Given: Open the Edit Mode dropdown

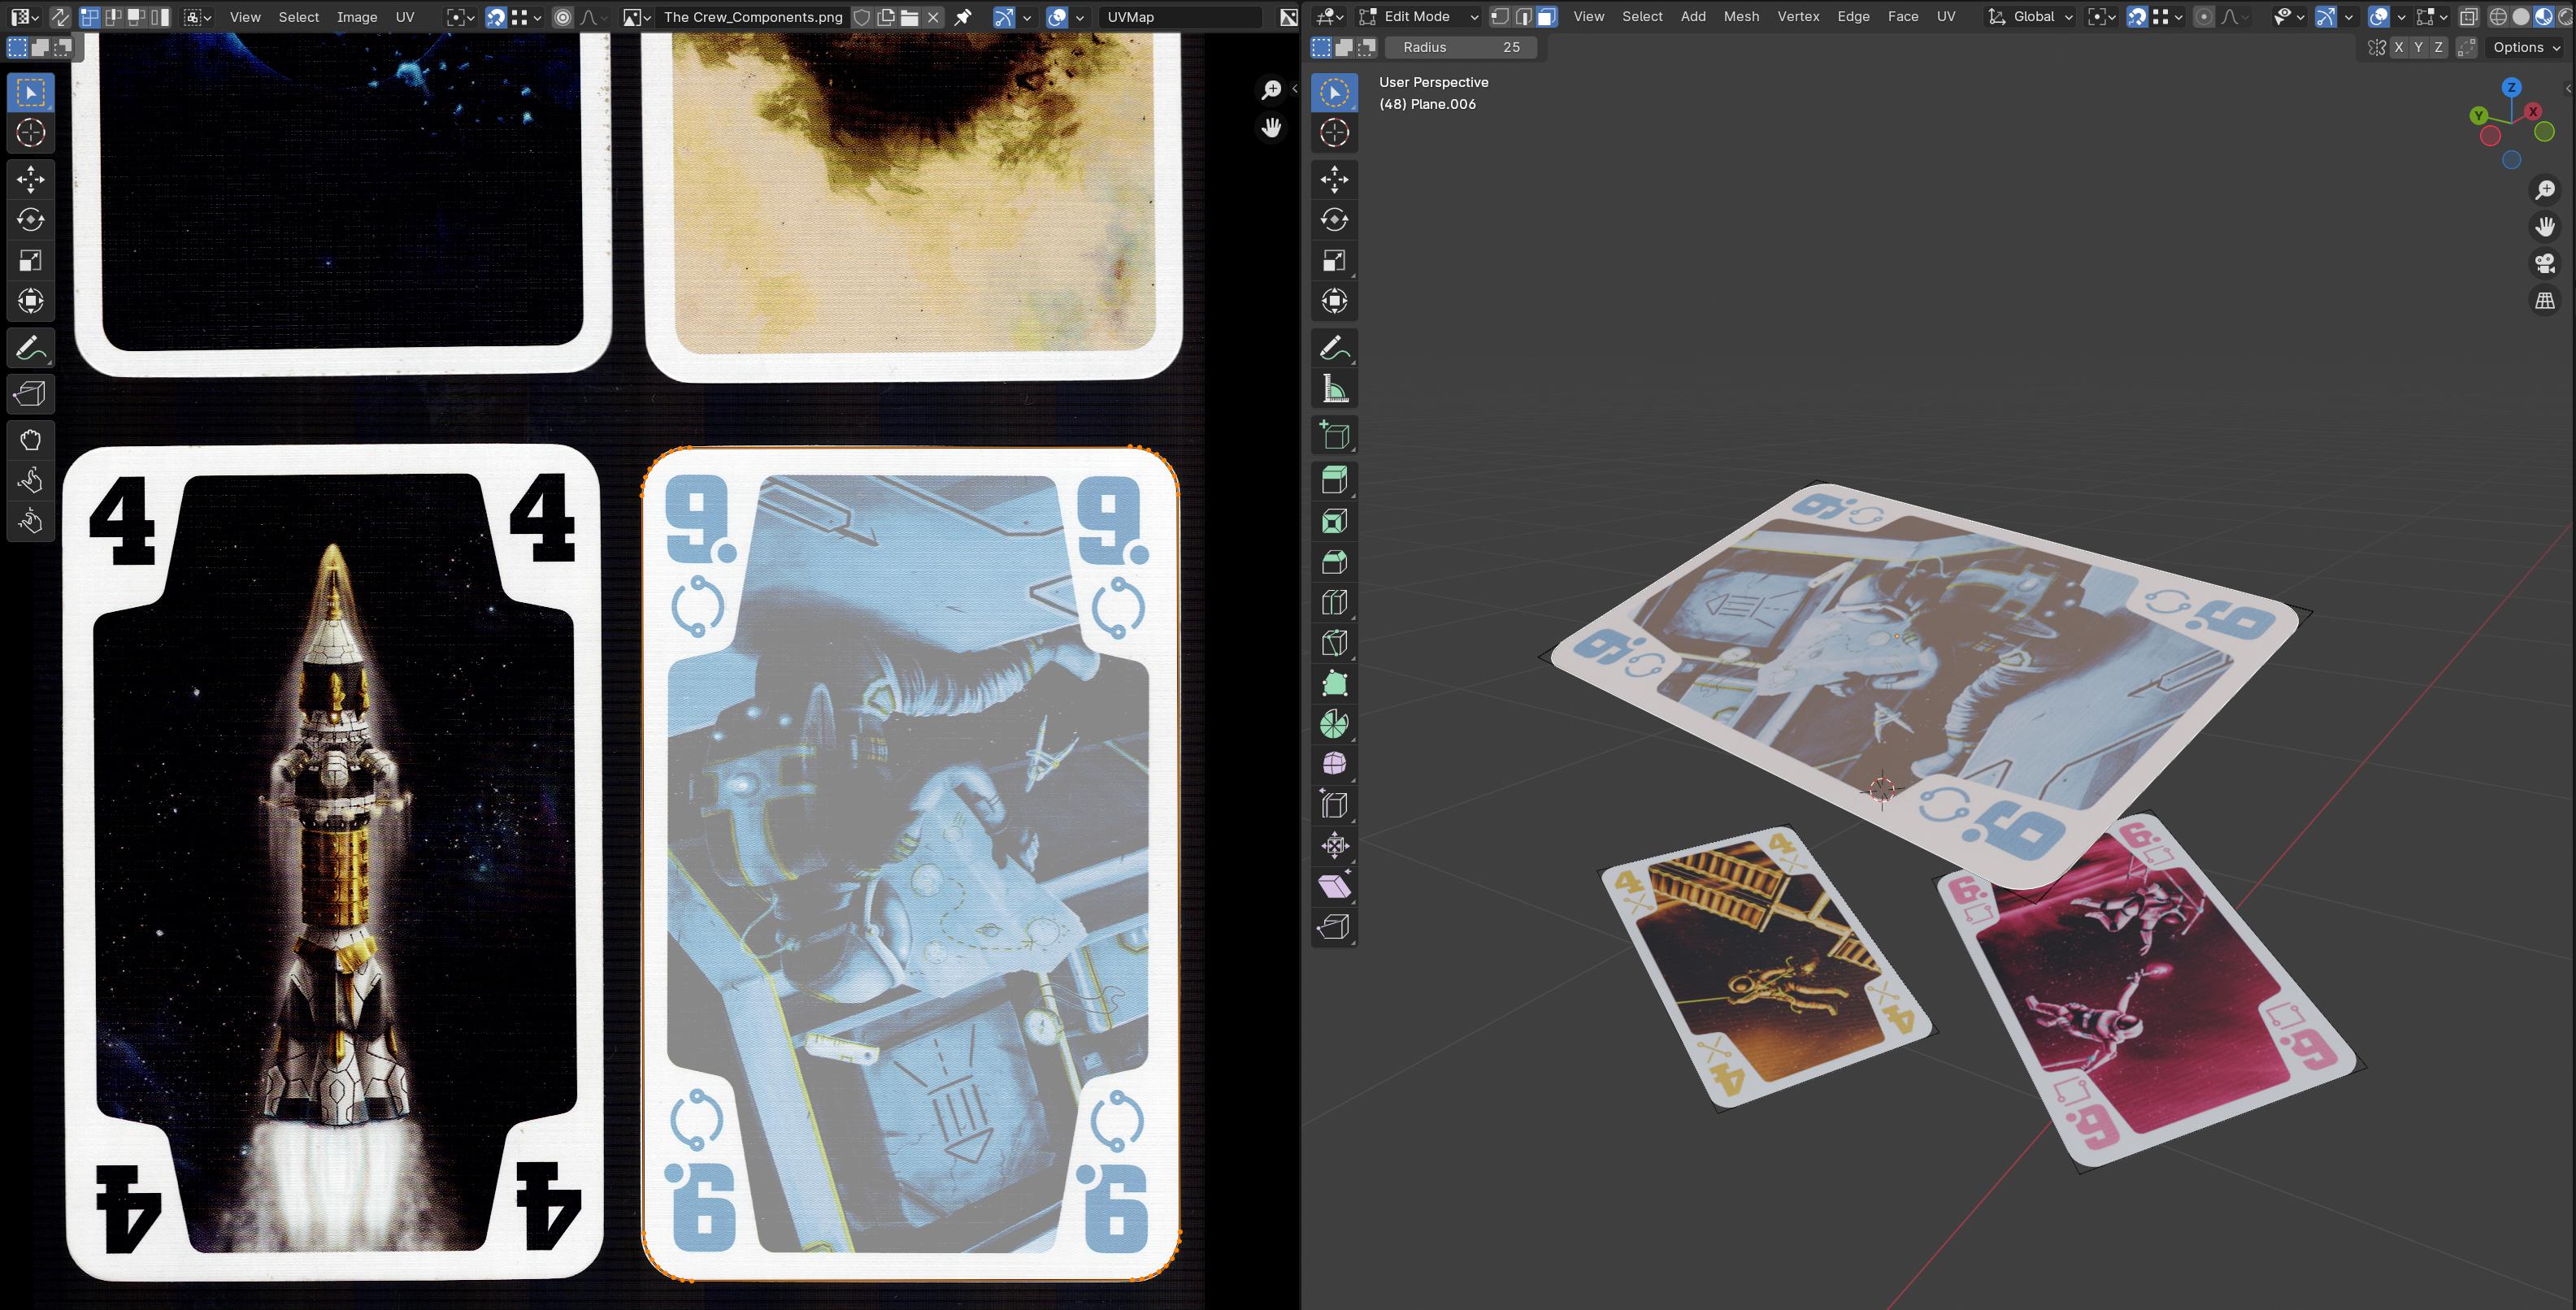Looking at the screenshot, I should (1418, 17).
